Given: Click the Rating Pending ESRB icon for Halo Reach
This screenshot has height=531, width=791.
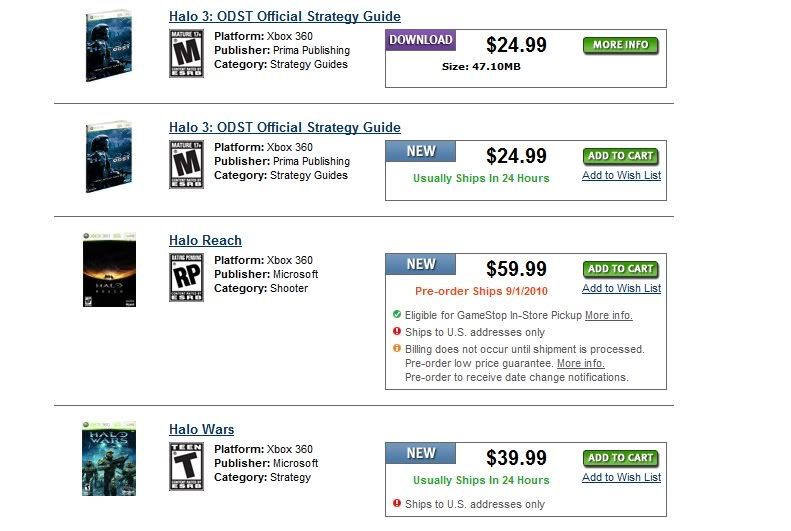Looking at the screenshot, I should (x=186, y=277).
